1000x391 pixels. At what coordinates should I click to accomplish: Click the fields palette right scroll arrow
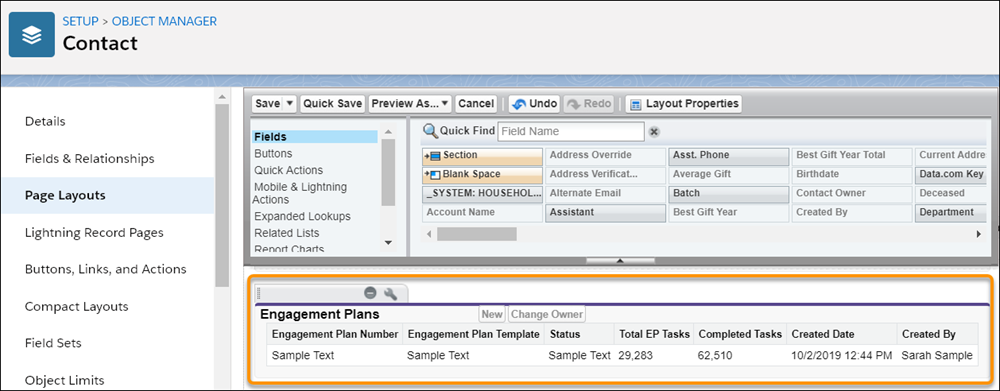coord(979,234)
